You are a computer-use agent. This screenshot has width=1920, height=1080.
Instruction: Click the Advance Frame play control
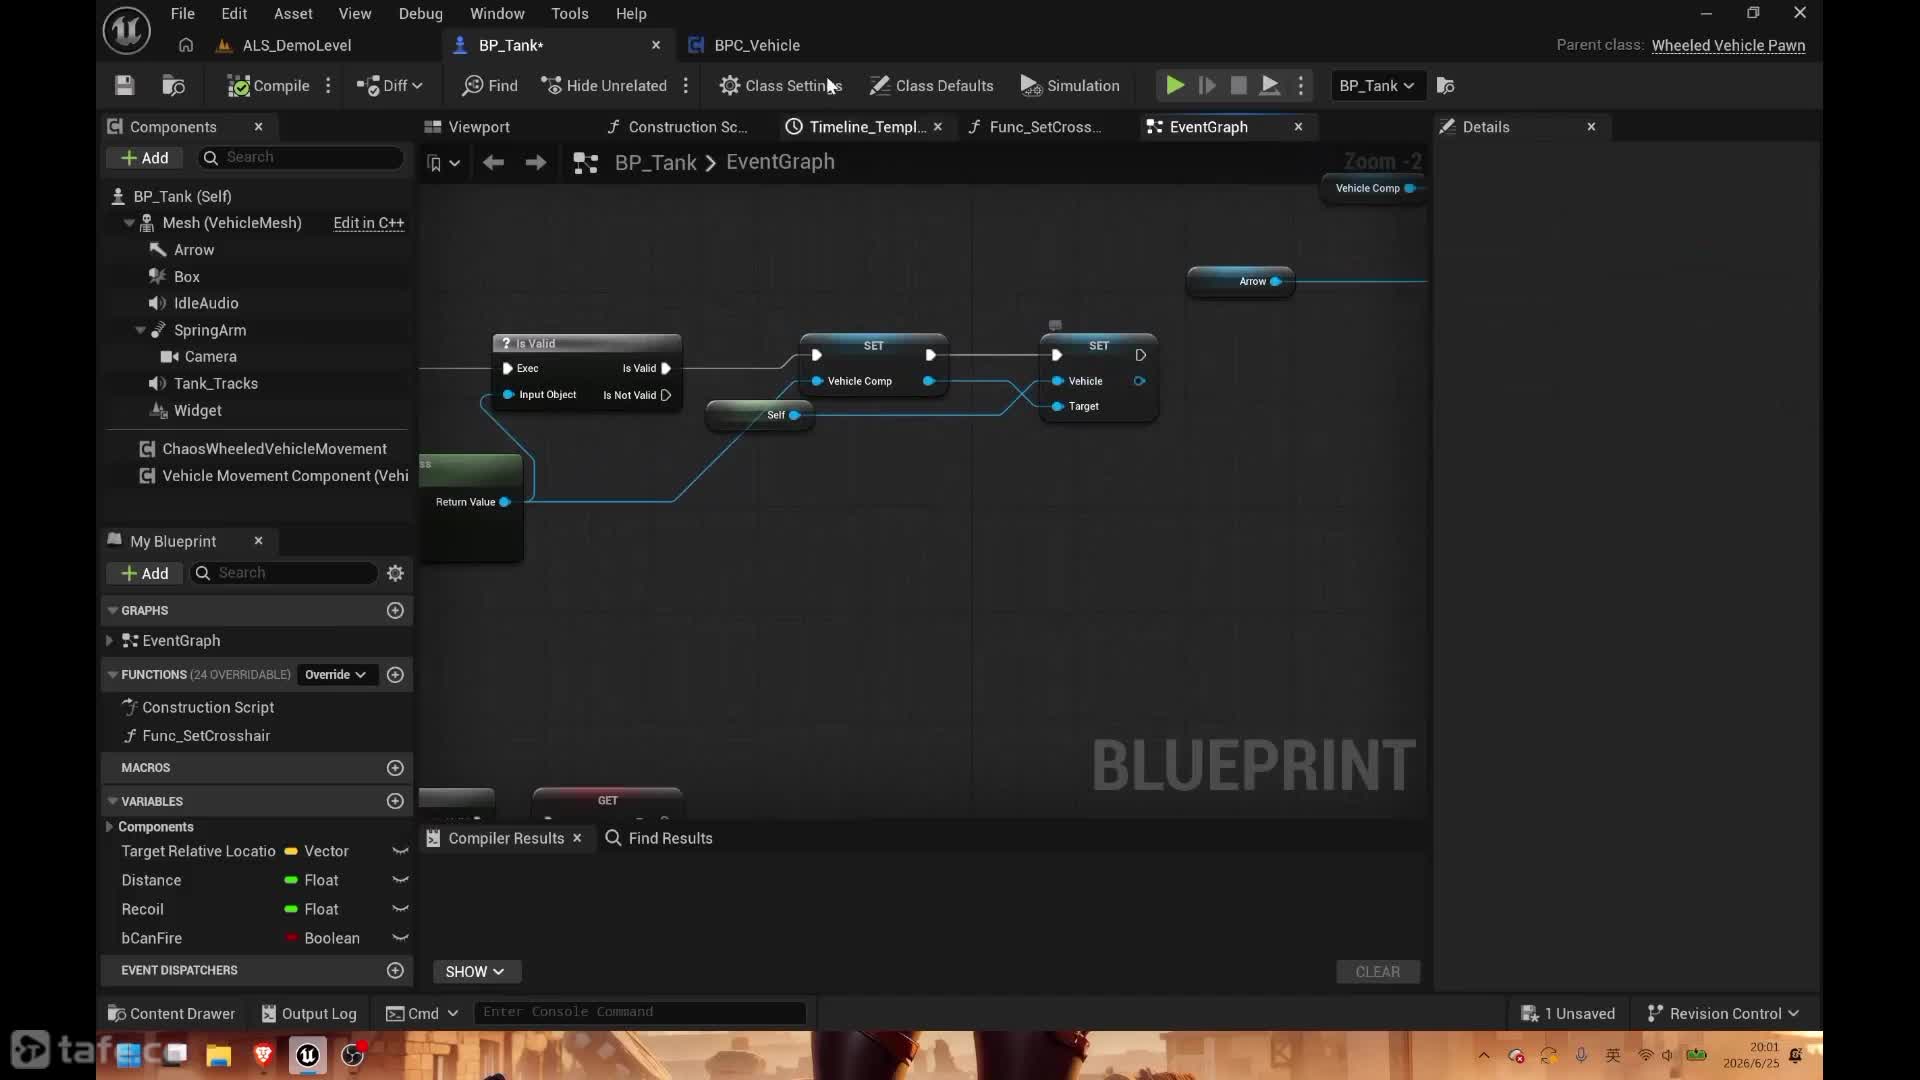[1207, 86]
